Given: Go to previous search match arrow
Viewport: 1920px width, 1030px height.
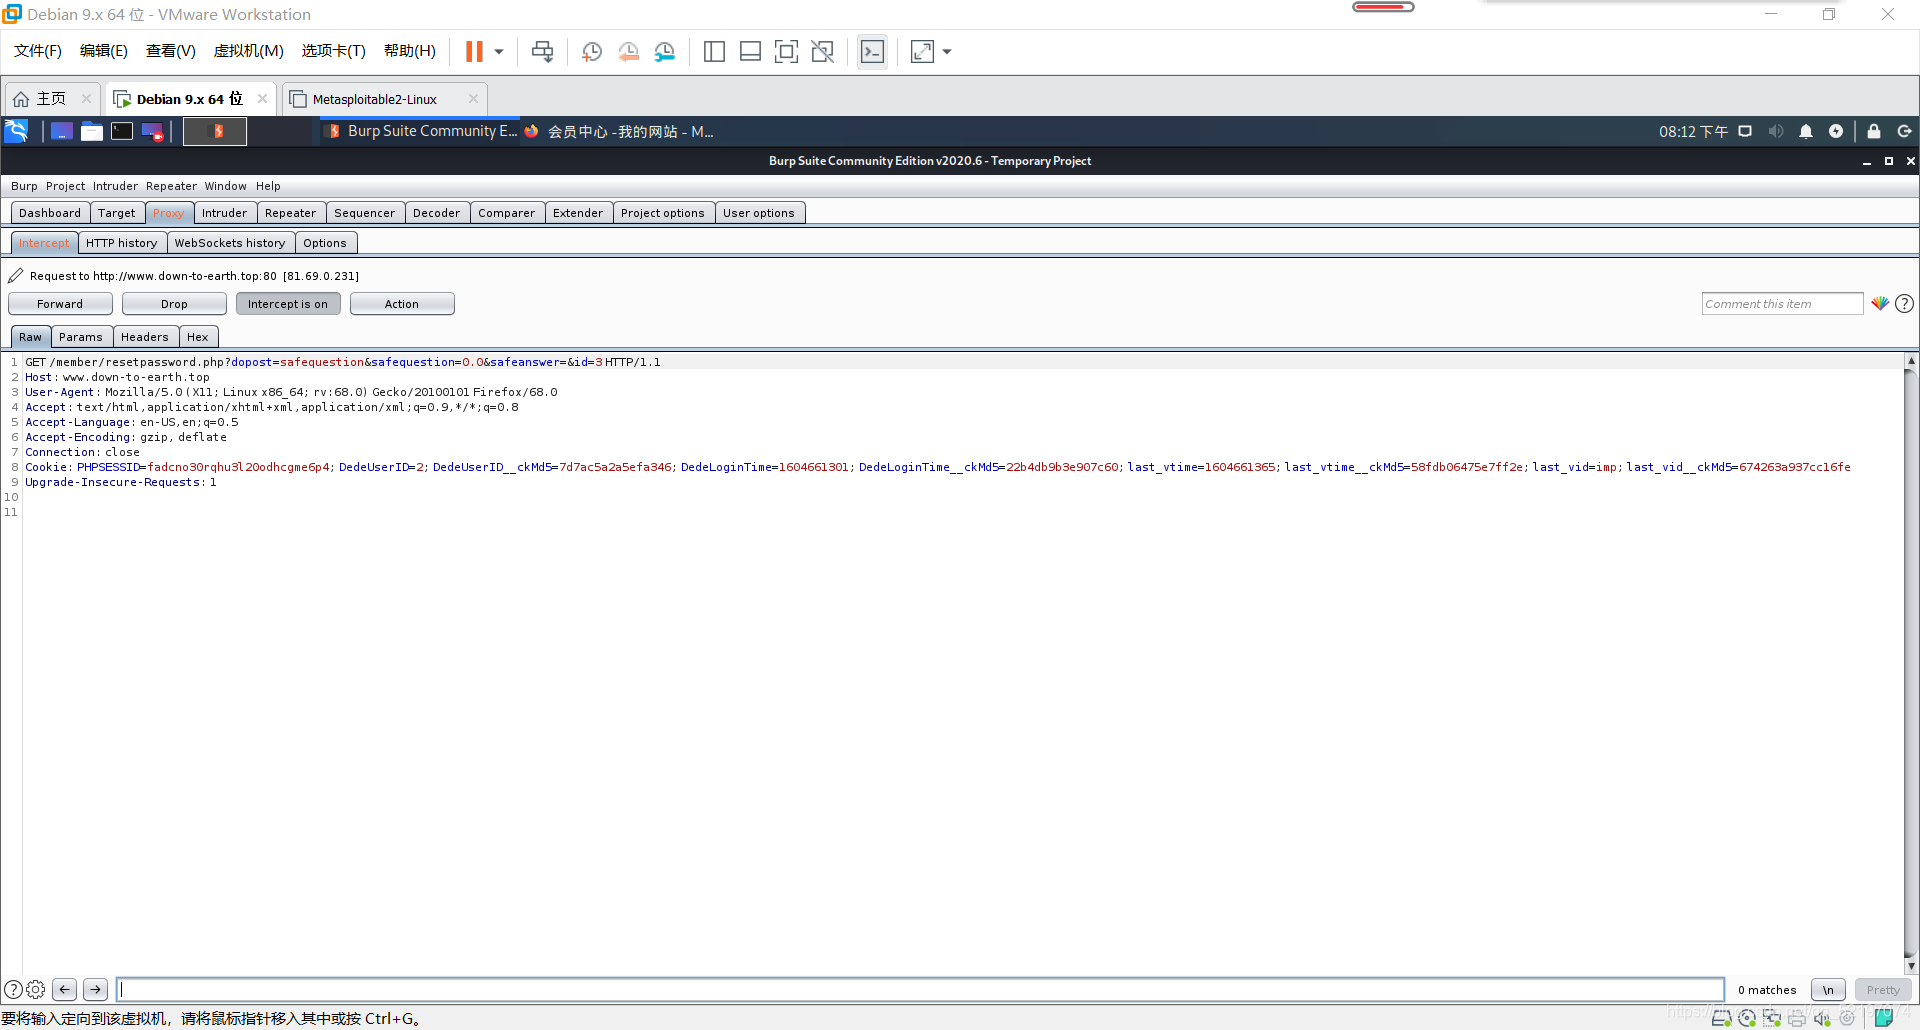Looking at the screenshot, I should pyautogui.click(x=64, y=990).
